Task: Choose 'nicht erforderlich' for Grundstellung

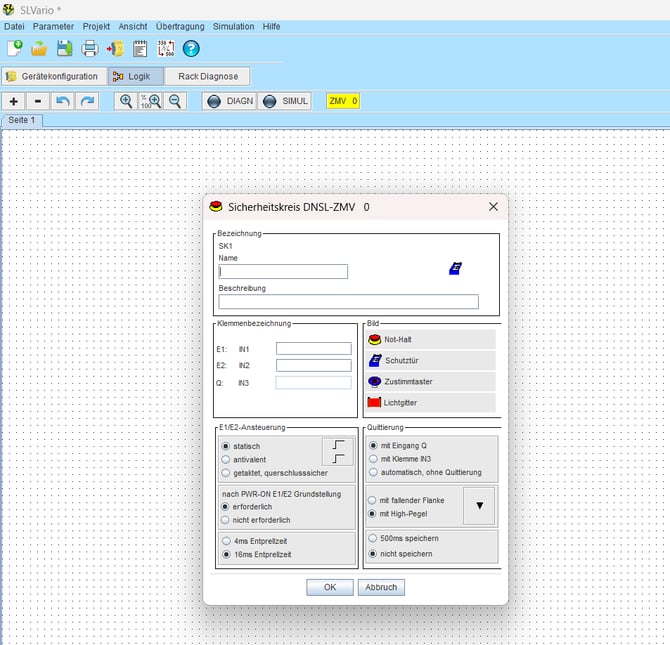Action: 225,520
